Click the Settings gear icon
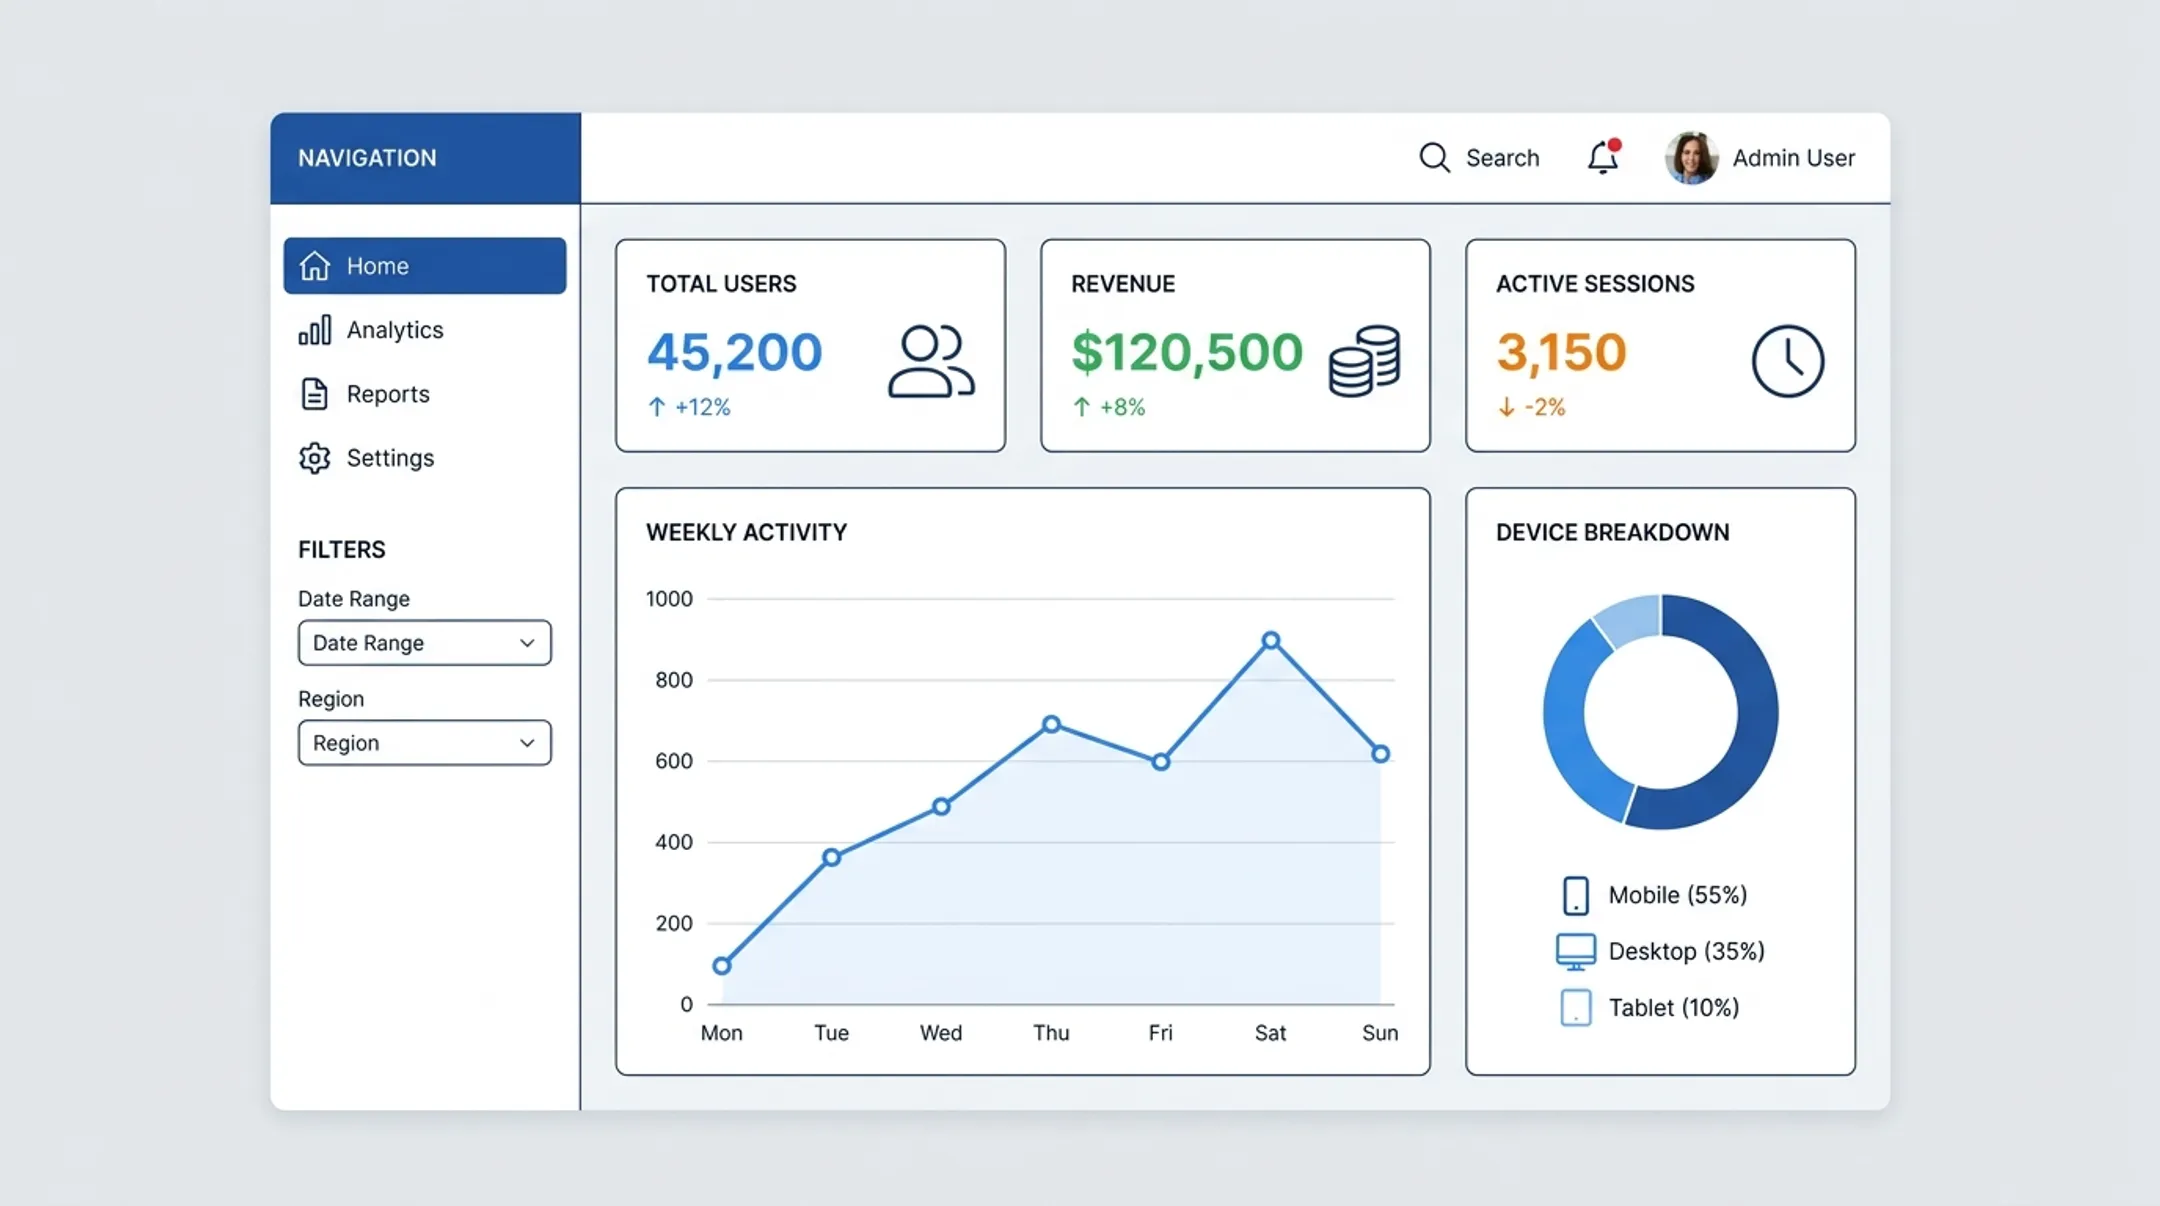2160x1206 pixels. click(314, 458)
